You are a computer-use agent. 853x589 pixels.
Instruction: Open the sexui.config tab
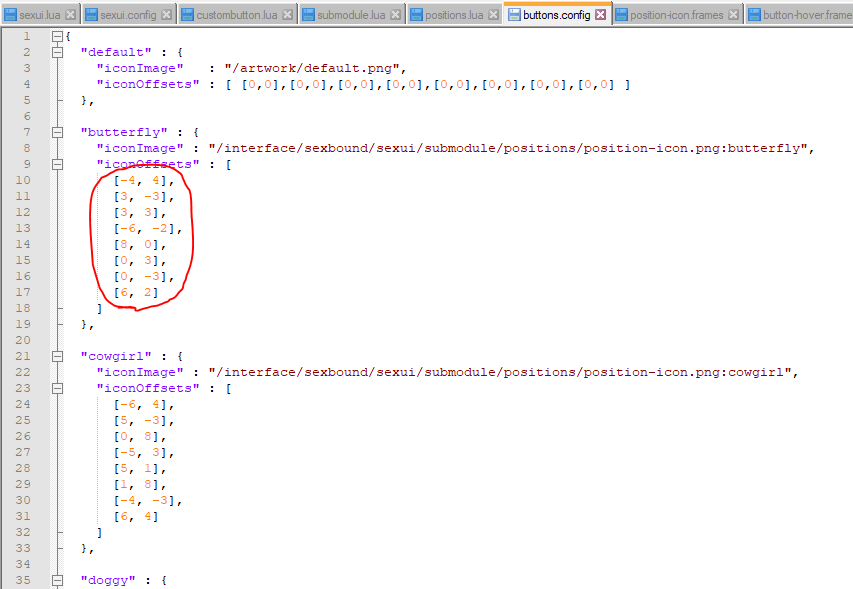128,15
